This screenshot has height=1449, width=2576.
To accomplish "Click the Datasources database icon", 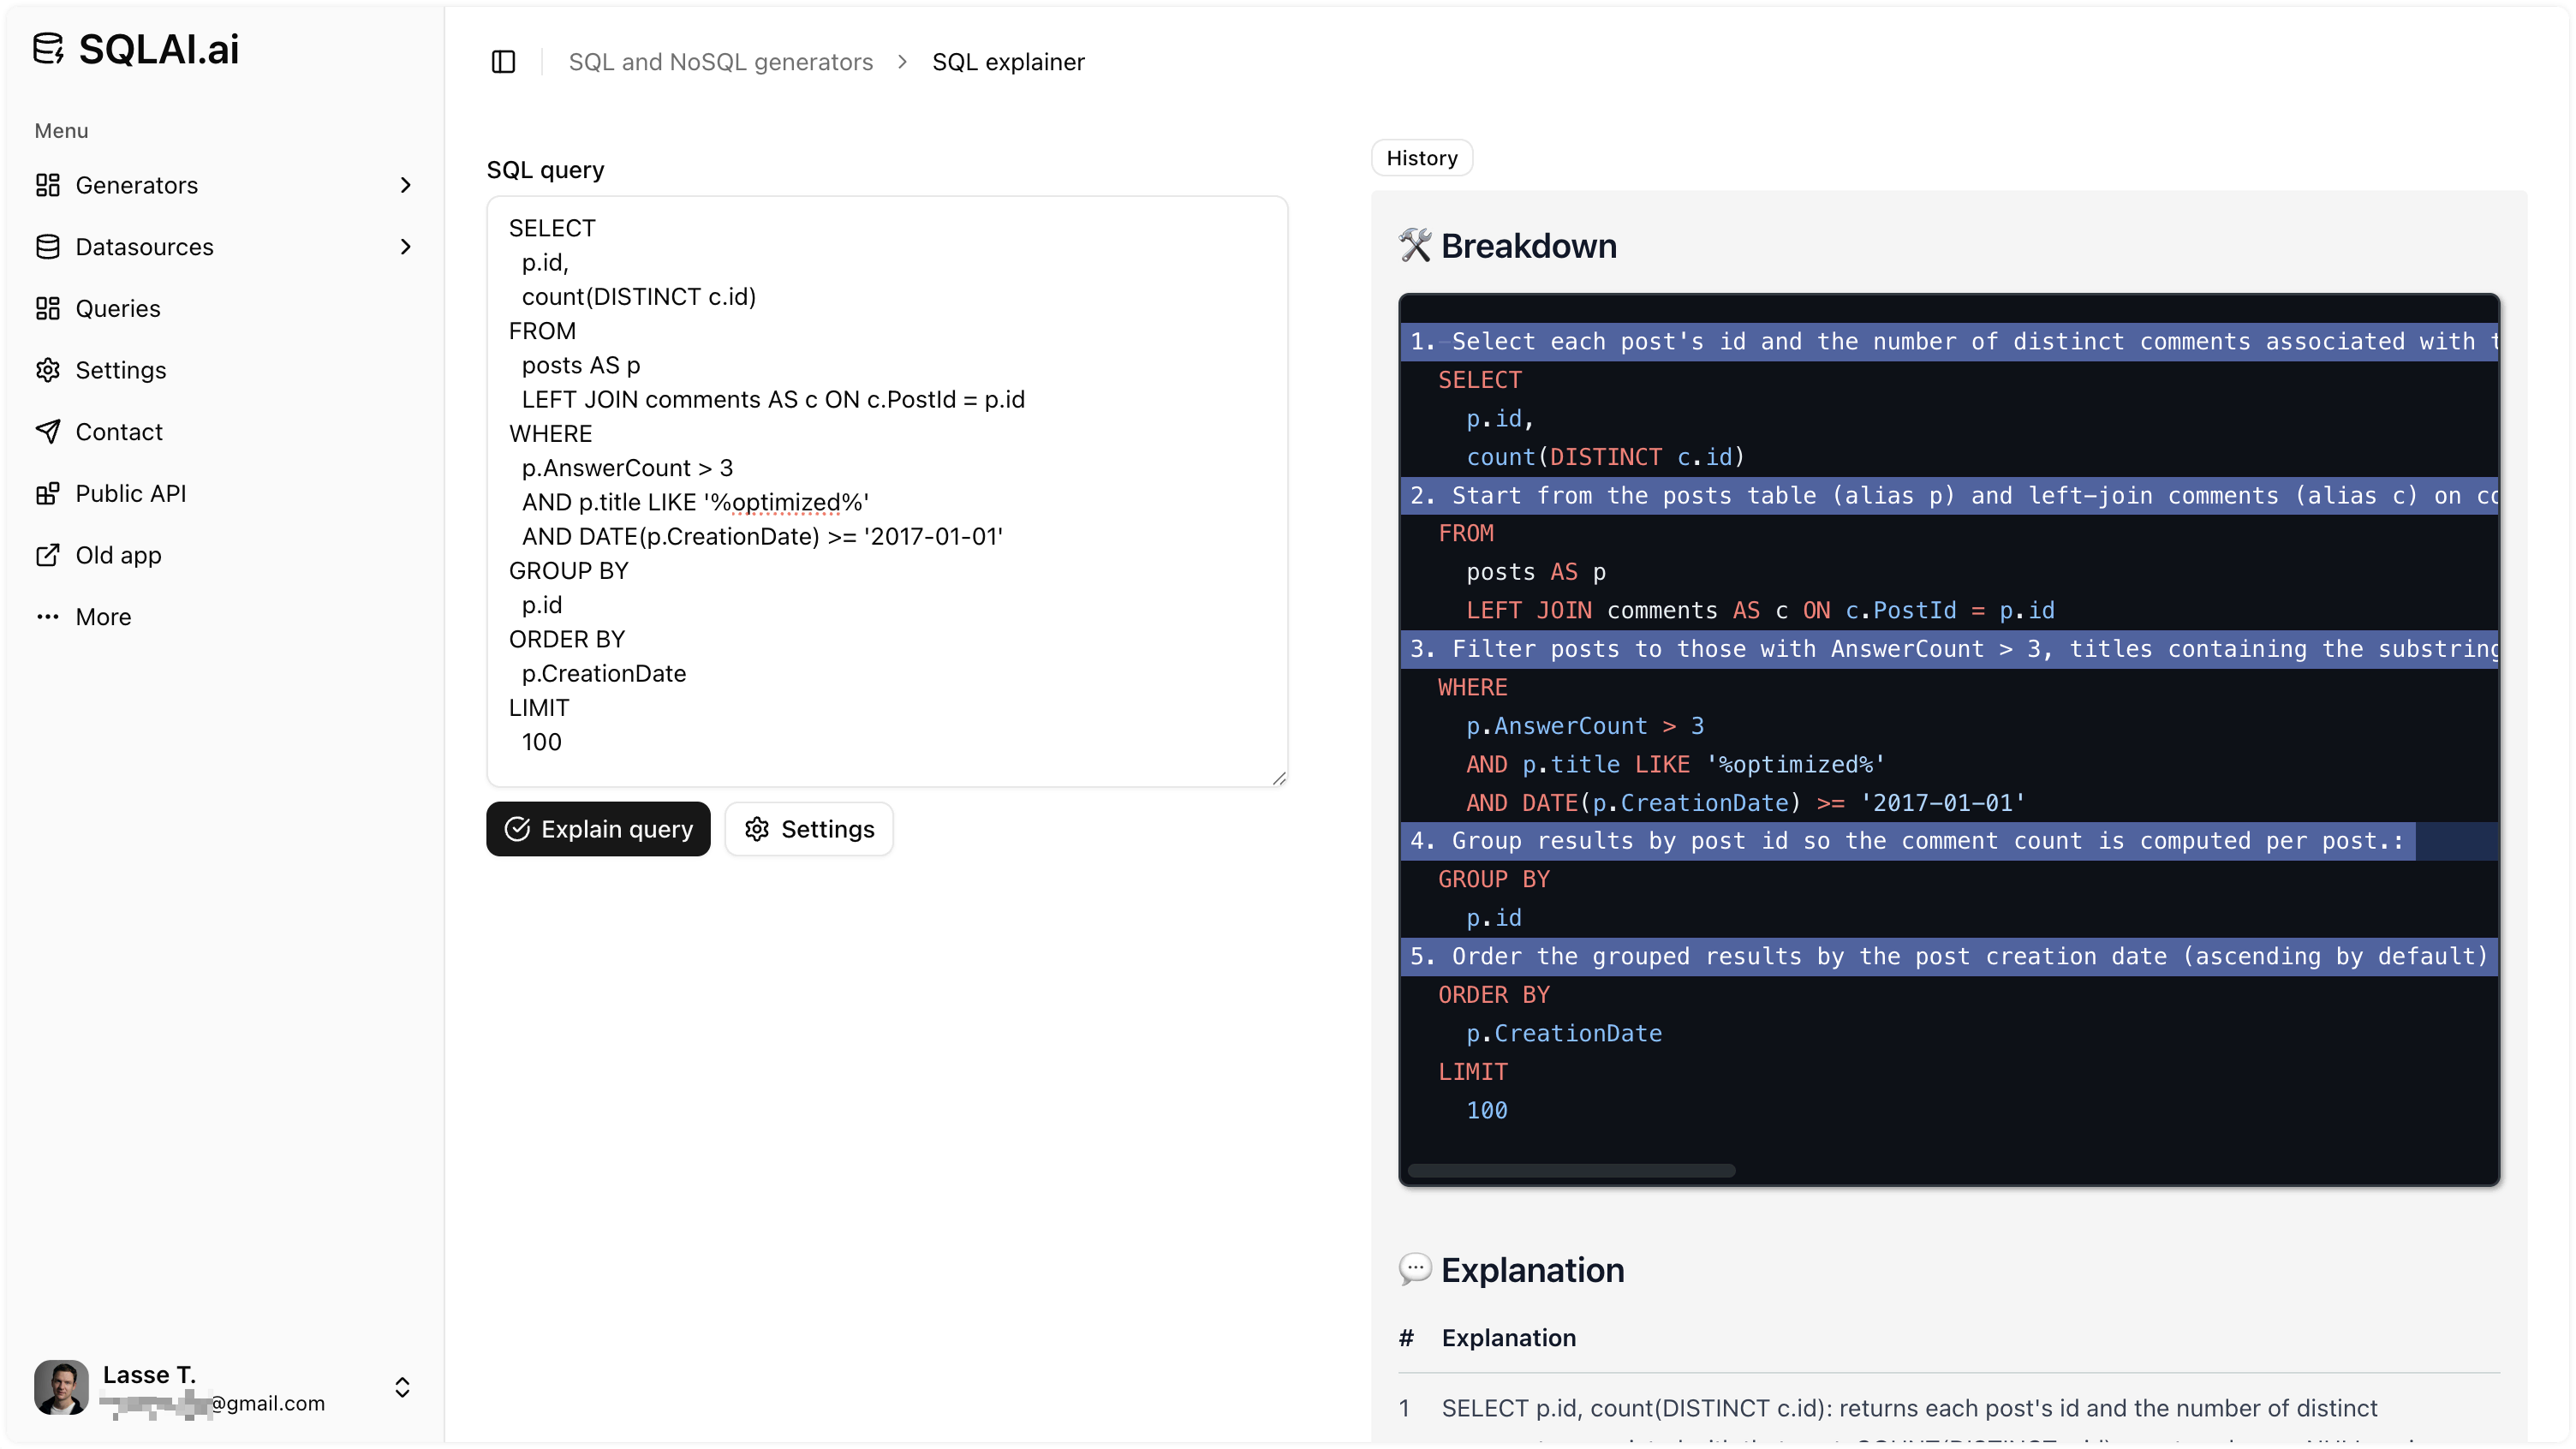I will (x=48, y=246).
